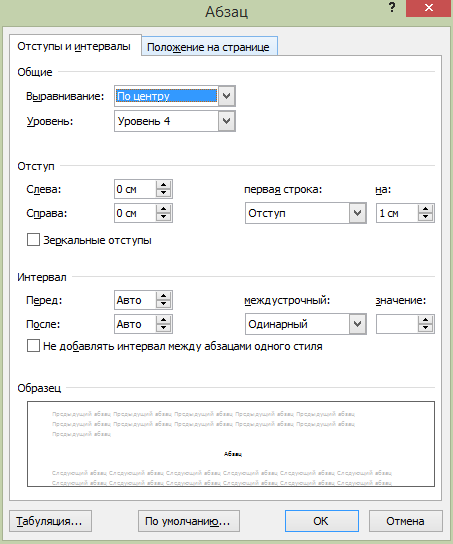This screenshot has width=453, height=544.
Task: Decrease the После spacing value
Action: (x=163, y=328)
